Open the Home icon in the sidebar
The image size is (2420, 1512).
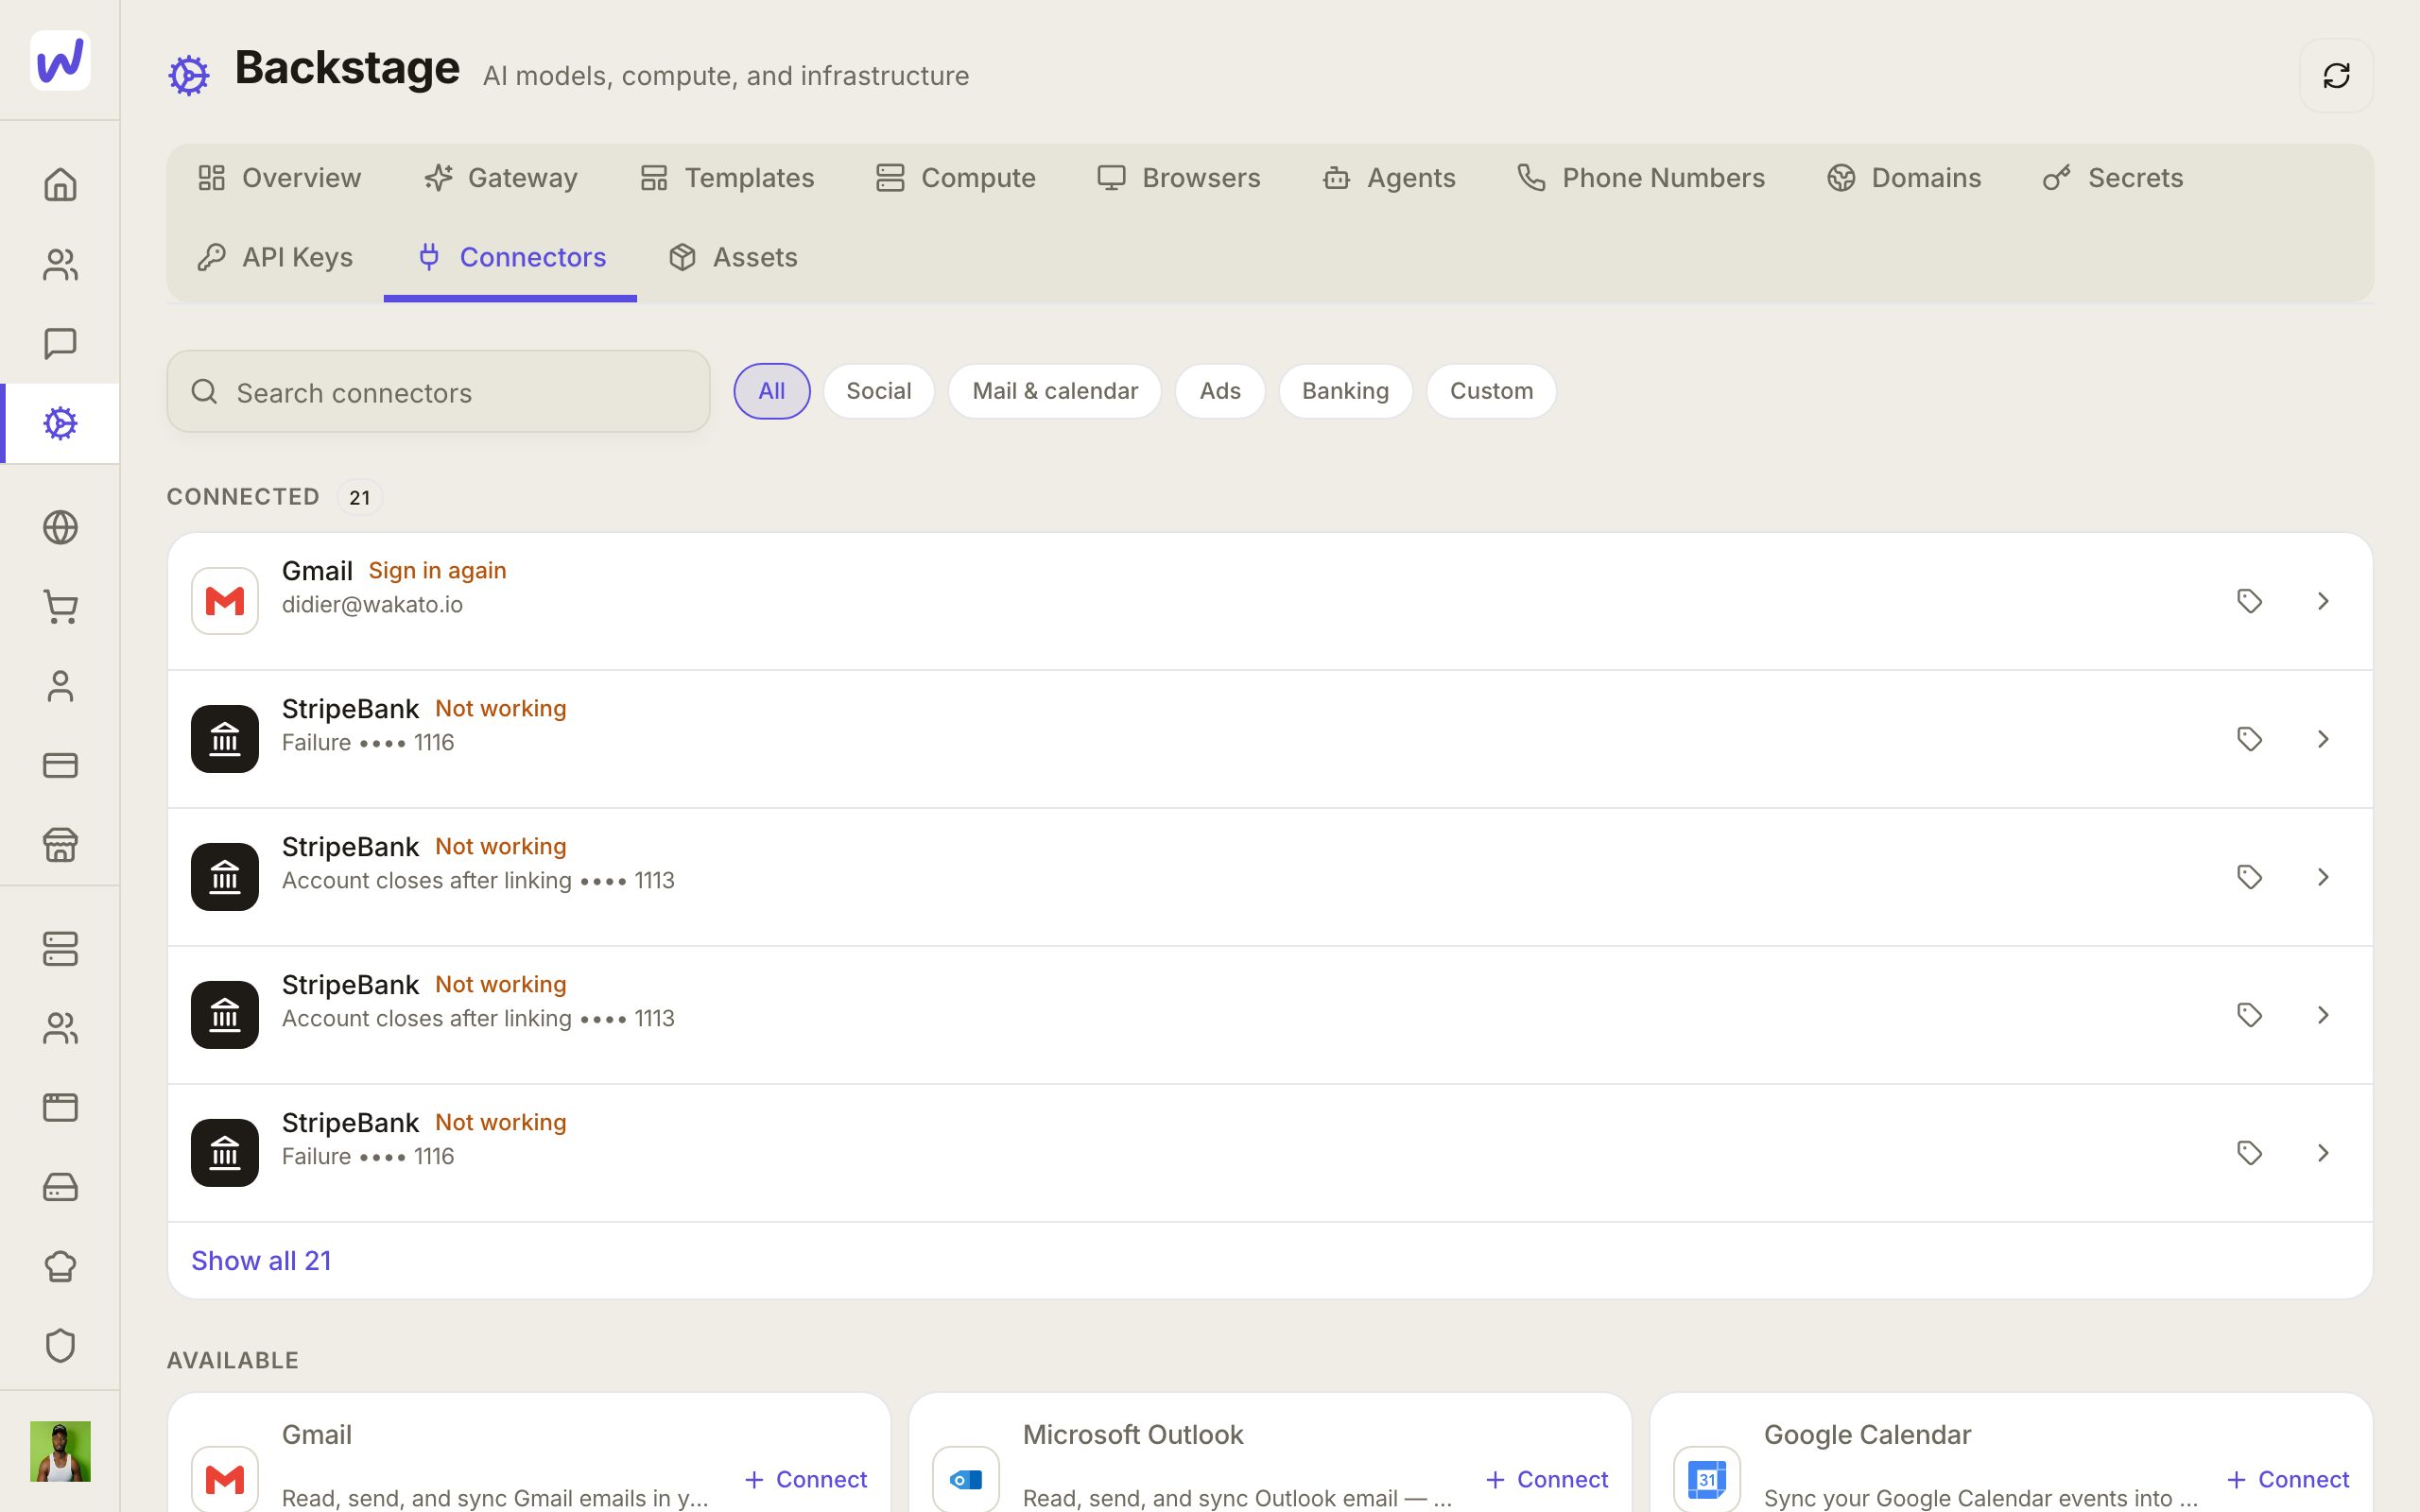click(60, 184)
